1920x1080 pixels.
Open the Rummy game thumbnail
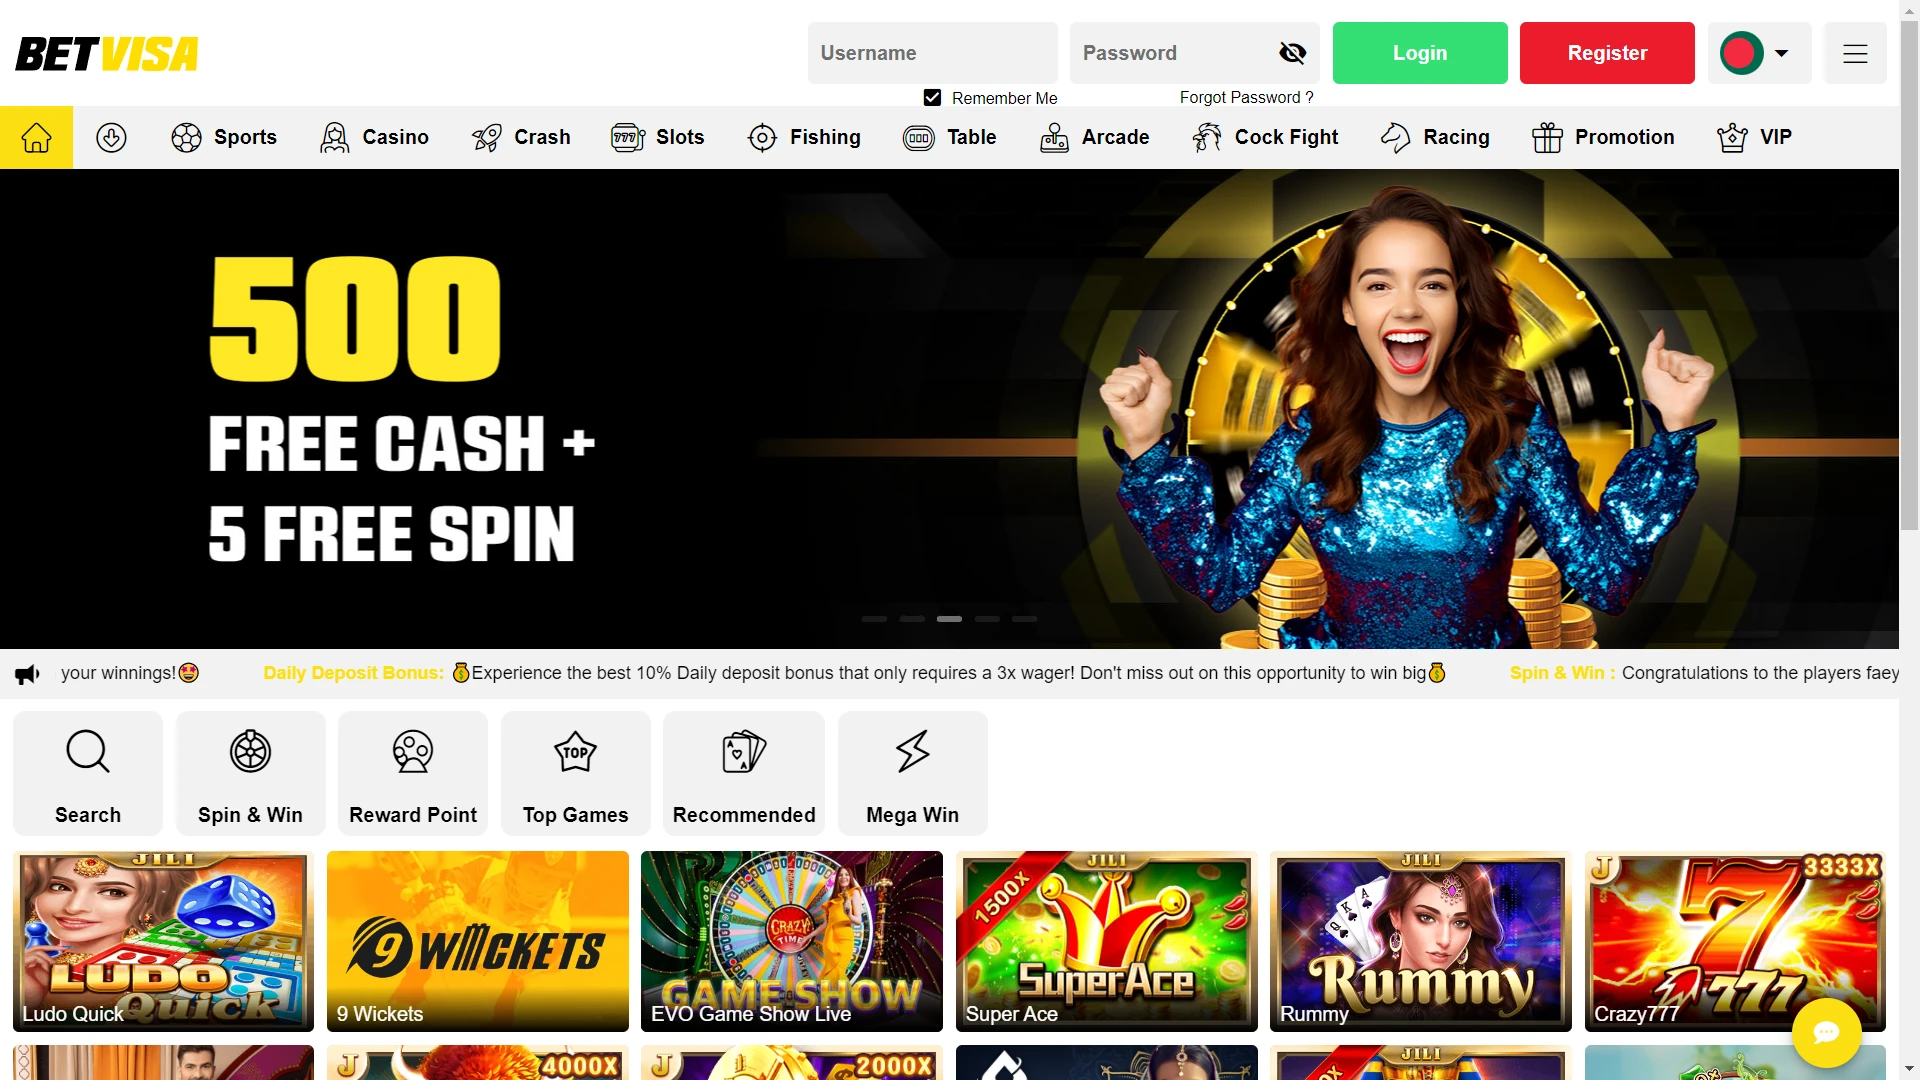[1421, 941]
